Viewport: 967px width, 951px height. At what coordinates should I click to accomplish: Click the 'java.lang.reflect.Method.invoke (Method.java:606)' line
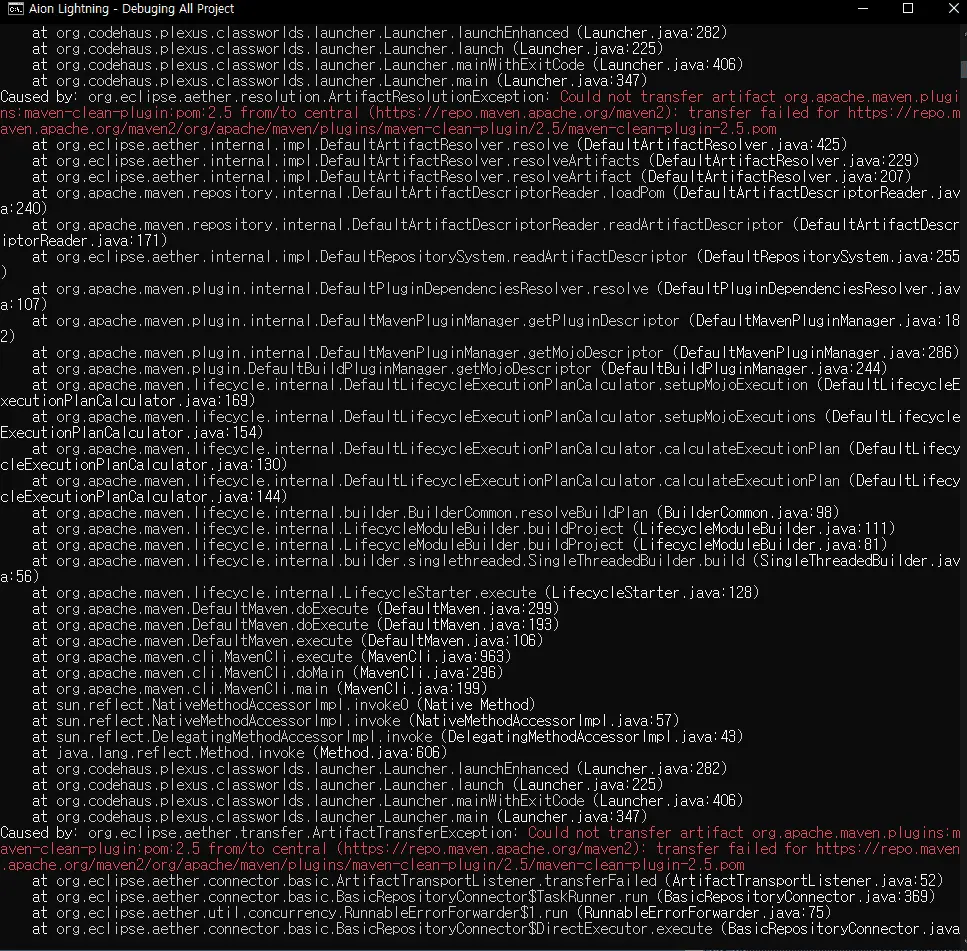coord(240,754)
